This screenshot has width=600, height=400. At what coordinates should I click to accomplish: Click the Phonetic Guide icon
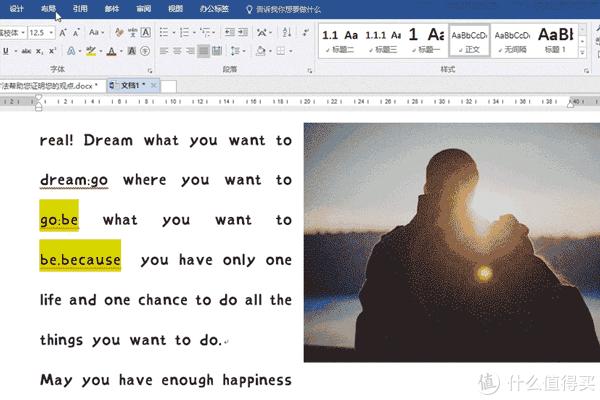[x=133, y=33]
